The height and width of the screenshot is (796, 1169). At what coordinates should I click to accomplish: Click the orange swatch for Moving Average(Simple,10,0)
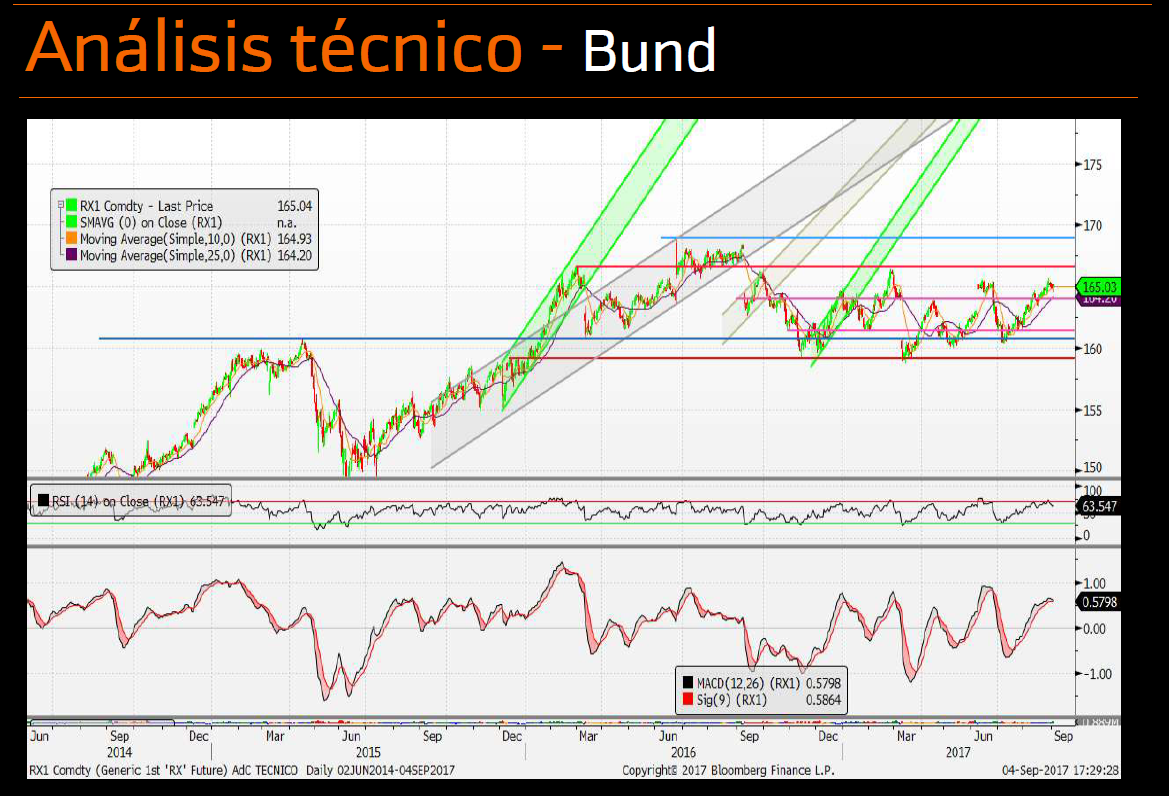click(x=72, y=238)
